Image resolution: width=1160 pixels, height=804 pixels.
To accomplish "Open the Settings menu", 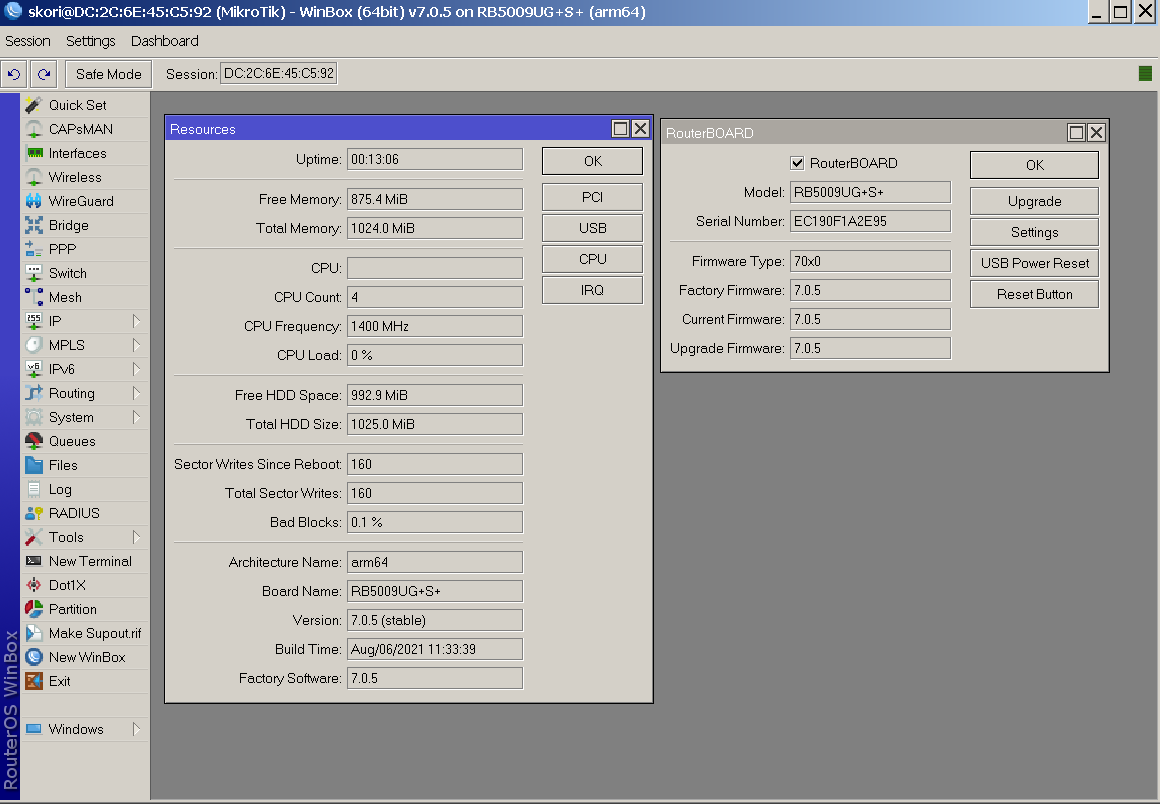I will 90,41.
